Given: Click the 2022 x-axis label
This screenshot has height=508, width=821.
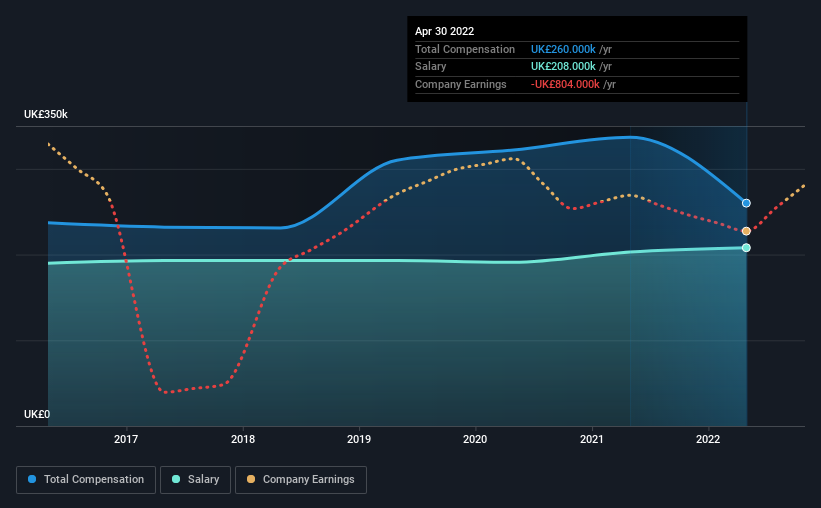Looking at the screenshot, I should 708,439.
